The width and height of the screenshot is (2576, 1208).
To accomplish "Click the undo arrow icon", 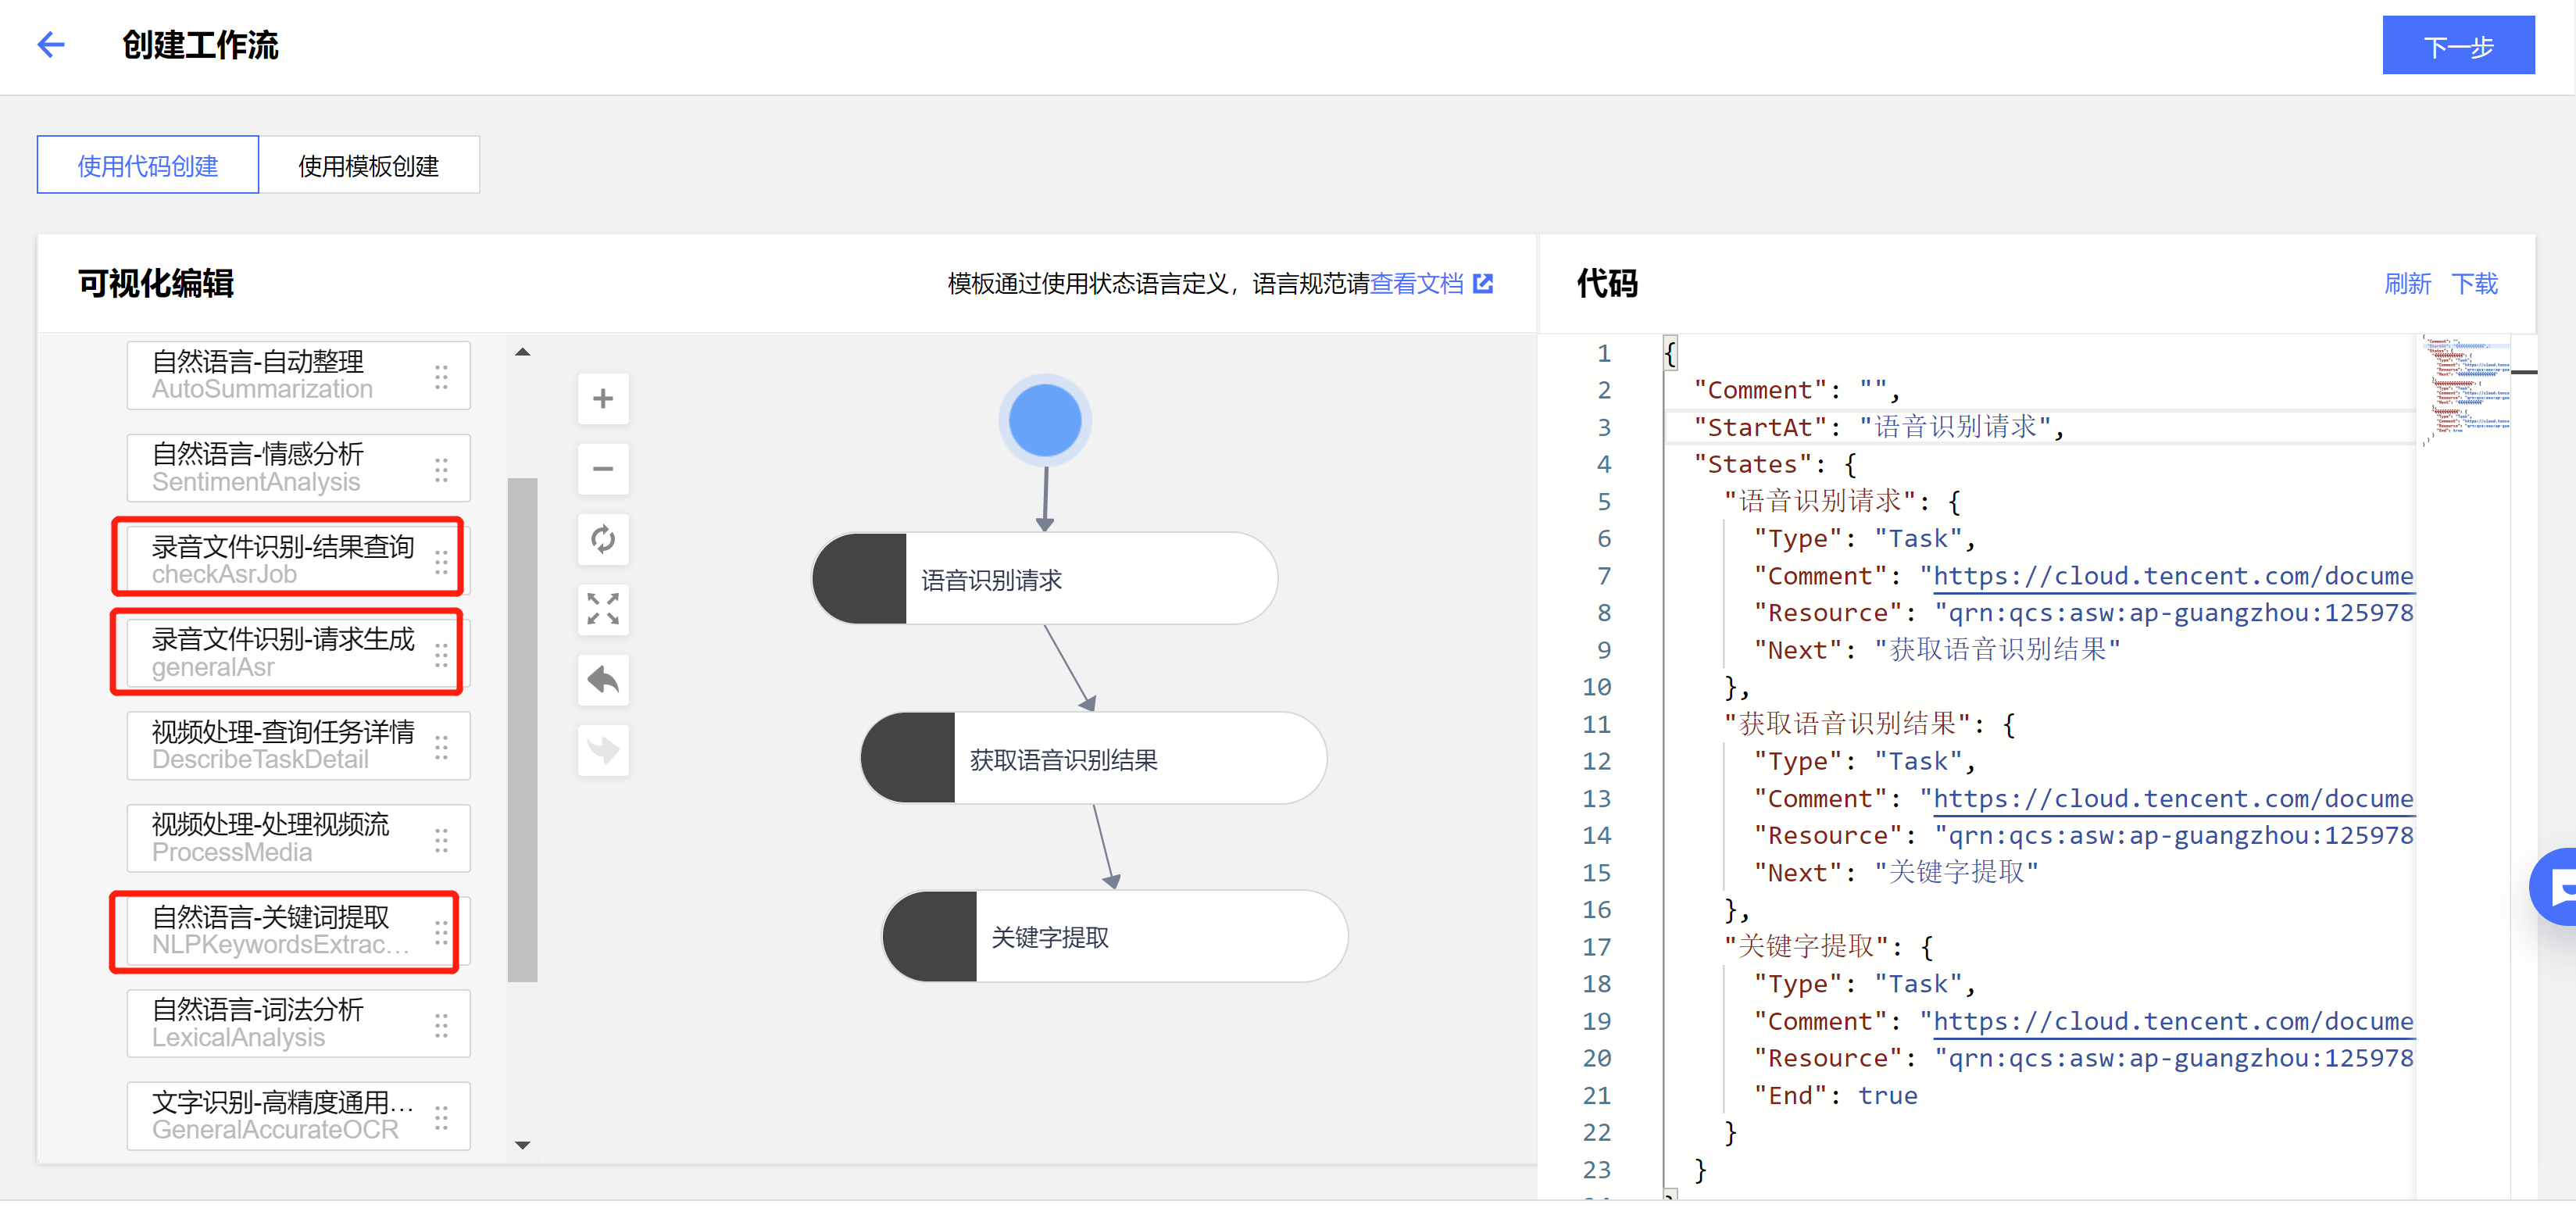I will point(603,680).
